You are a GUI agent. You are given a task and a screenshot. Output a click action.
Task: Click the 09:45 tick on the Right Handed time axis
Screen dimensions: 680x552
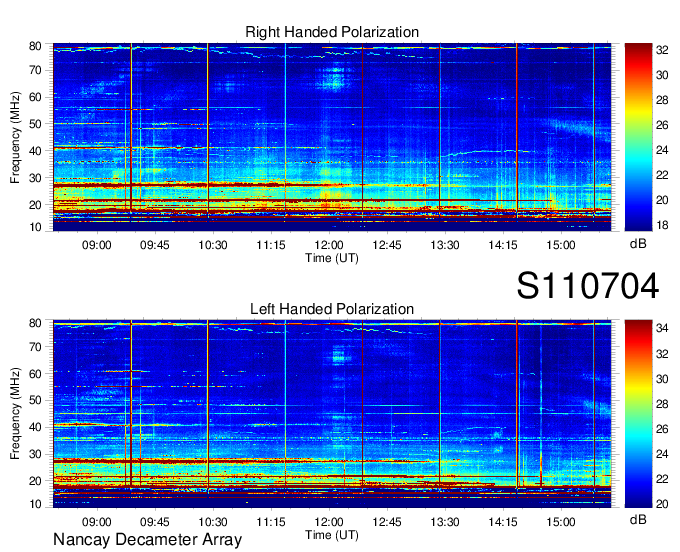[x=154, y=245]
